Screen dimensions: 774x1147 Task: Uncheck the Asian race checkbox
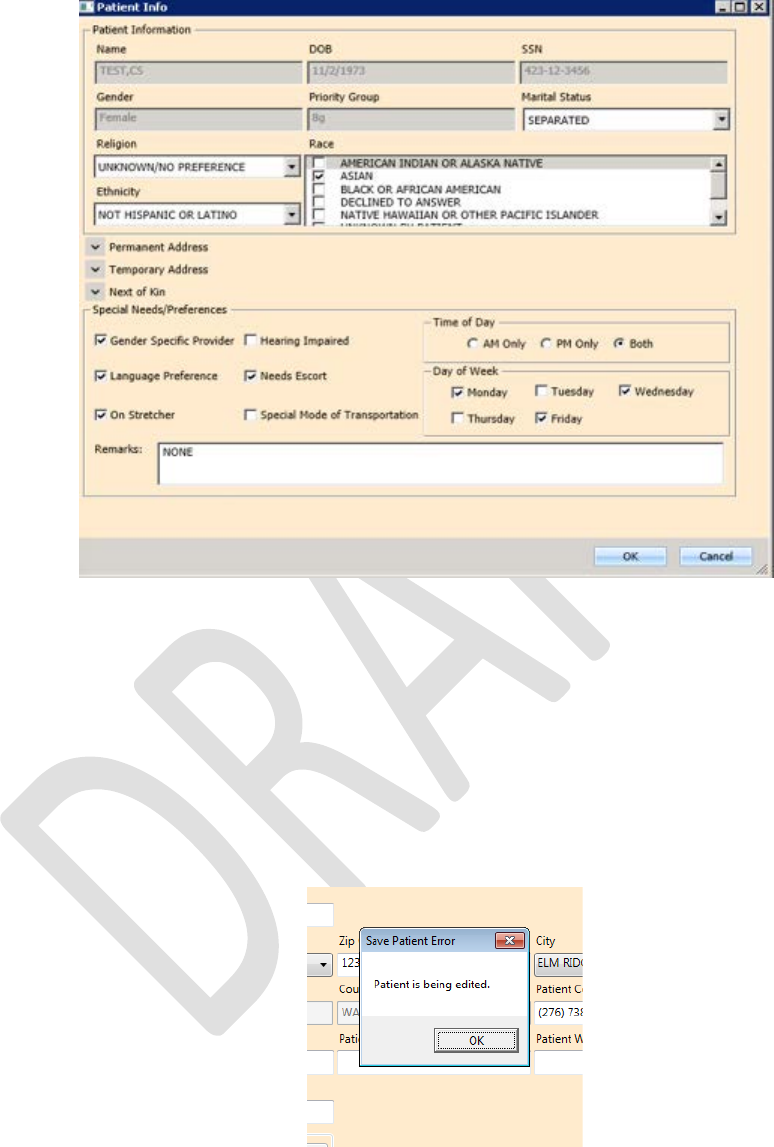click(318, 176)
